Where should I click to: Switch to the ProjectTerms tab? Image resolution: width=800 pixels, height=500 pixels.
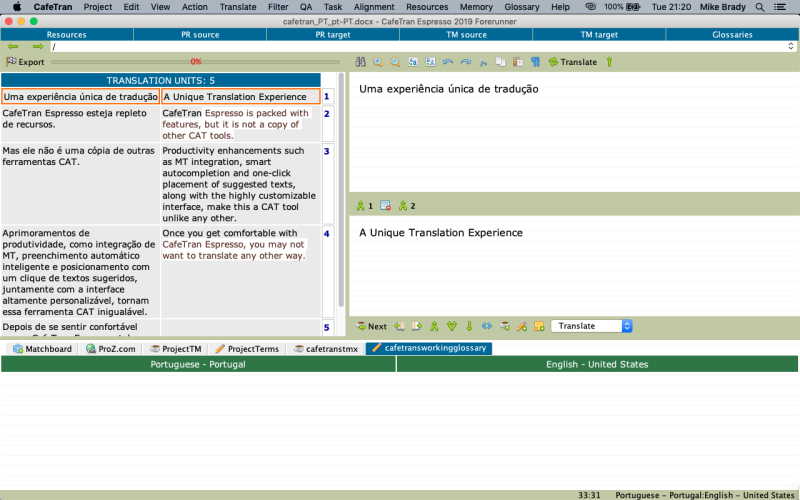point(247,349)
